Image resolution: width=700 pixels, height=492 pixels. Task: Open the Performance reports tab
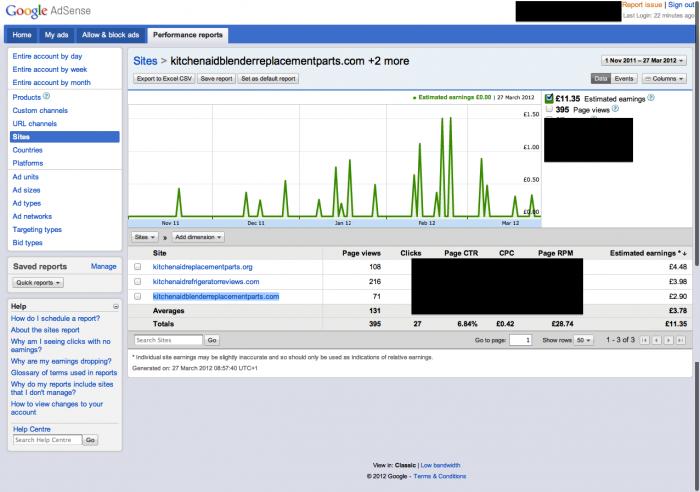coord(188,35)
